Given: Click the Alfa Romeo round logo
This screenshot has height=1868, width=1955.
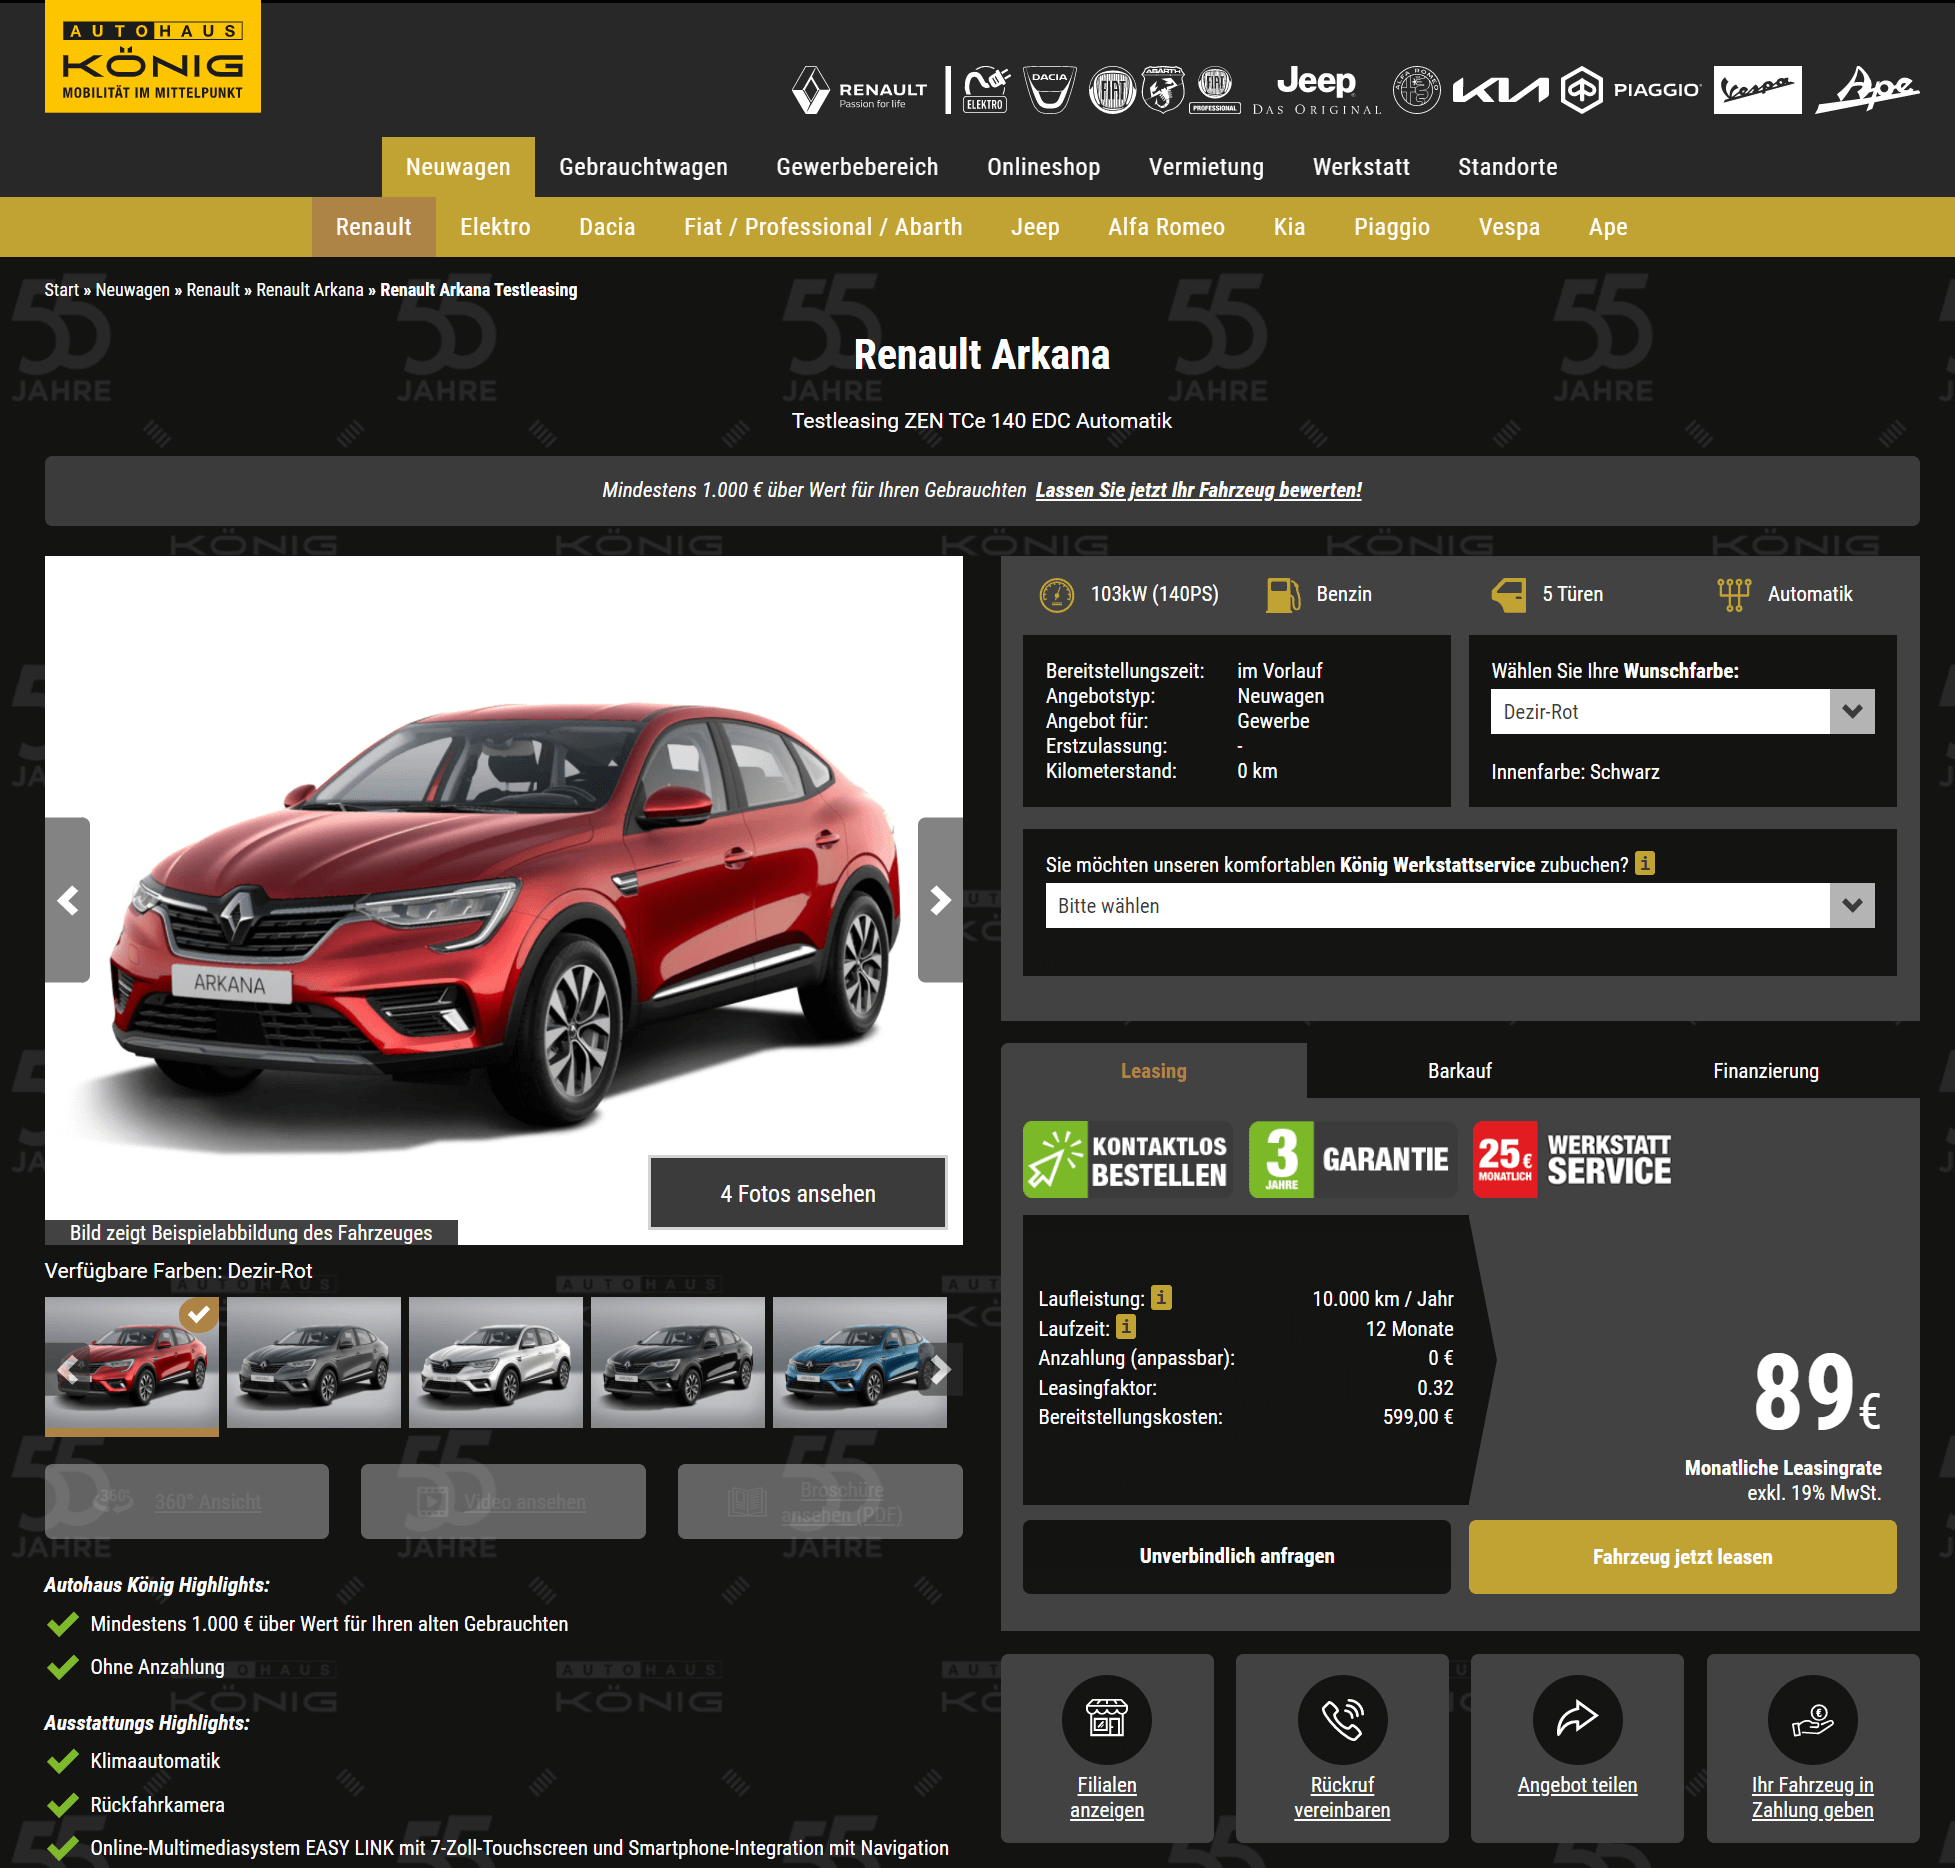Looking at the screenshot, I should pos(1417,90).
